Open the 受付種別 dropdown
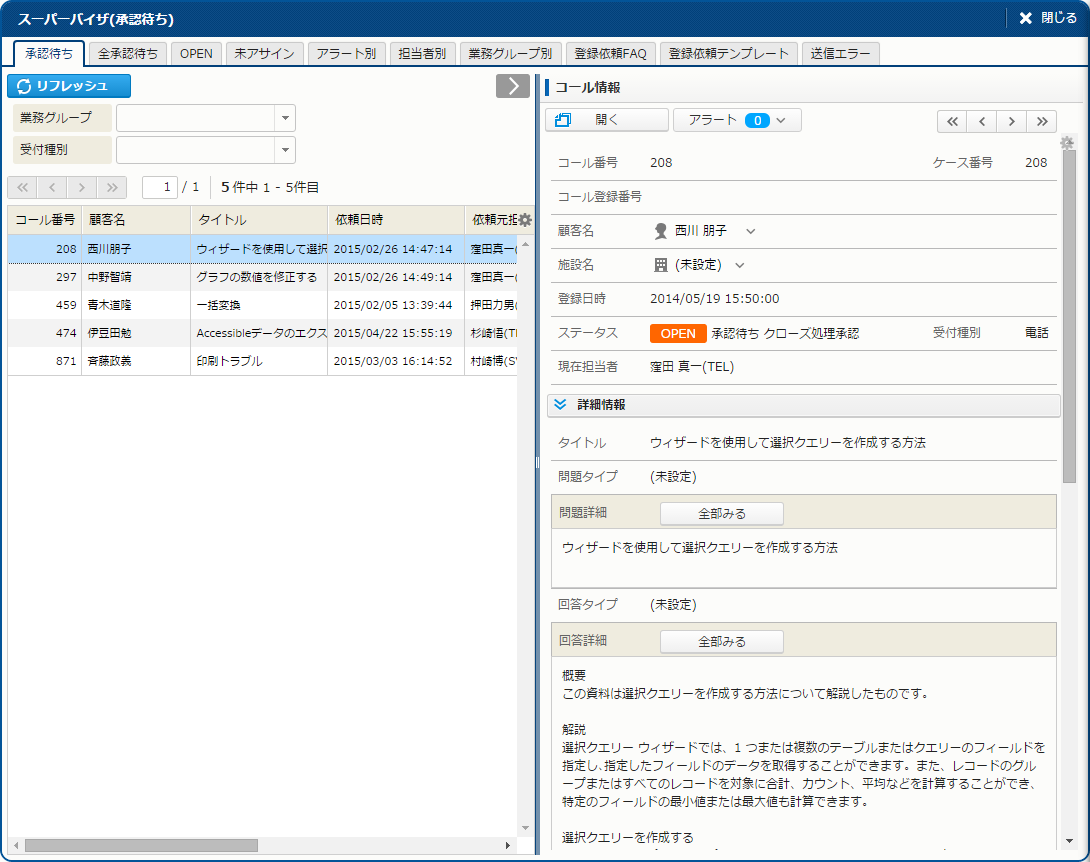Viewport: 1090px width, 862px height. (x=285, y=150)
